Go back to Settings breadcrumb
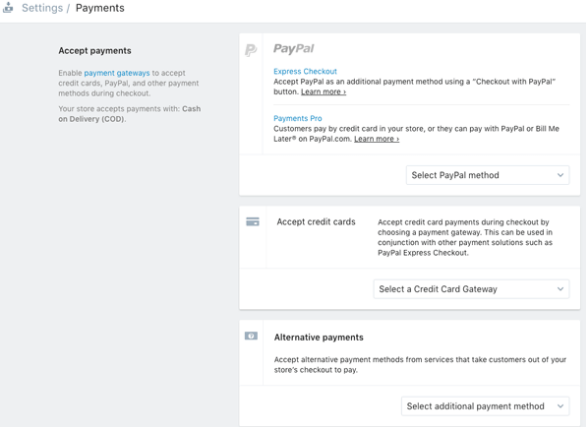 [x=42, y=8]
